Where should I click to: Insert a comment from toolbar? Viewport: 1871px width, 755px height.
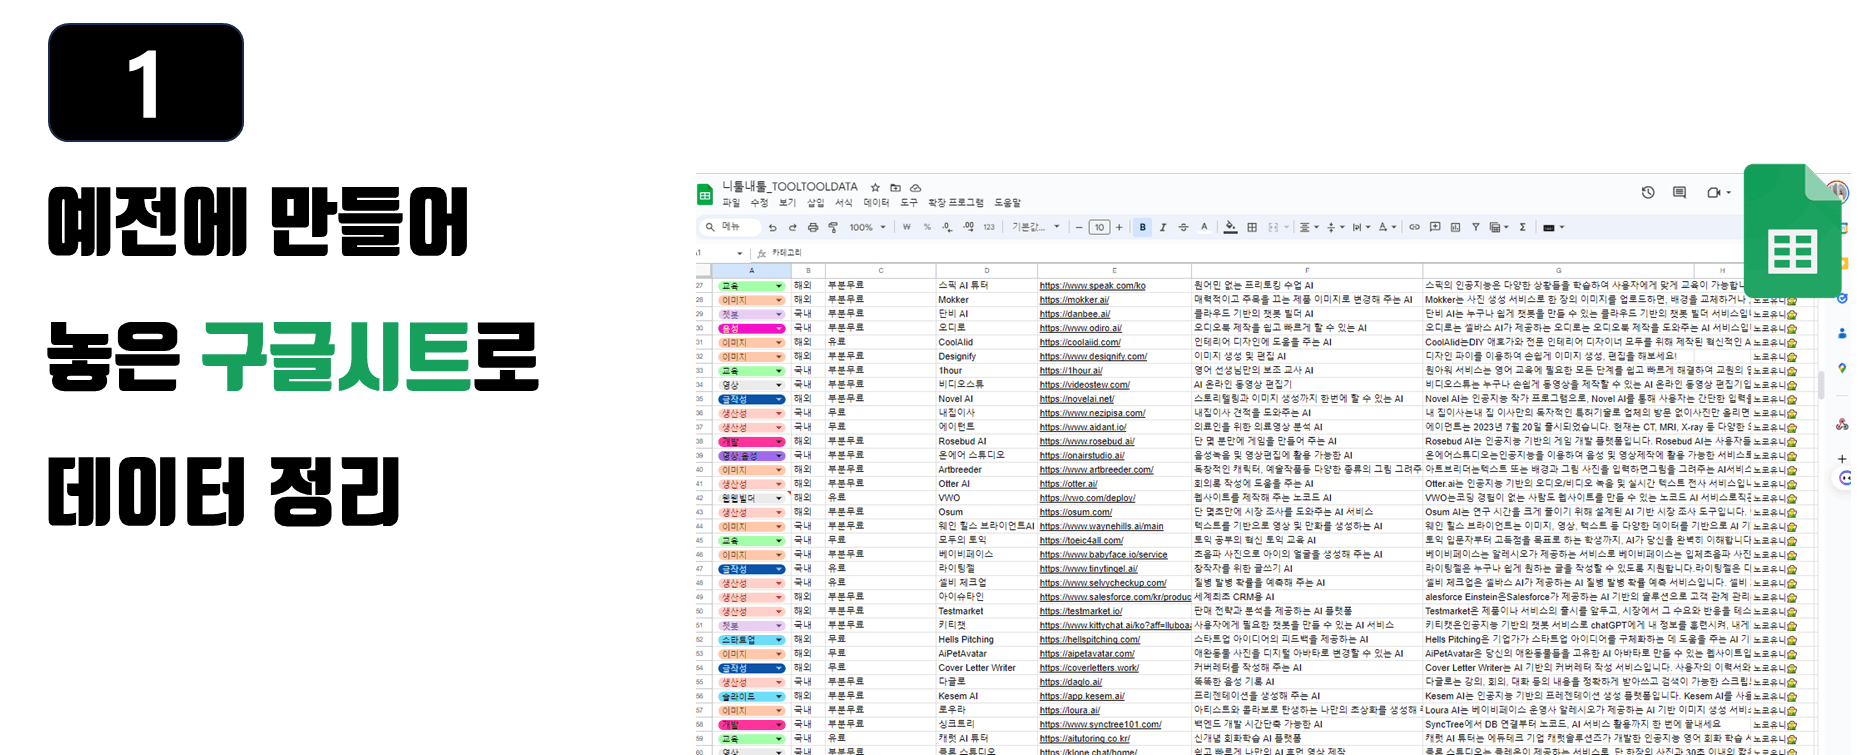click(1435, 227)
